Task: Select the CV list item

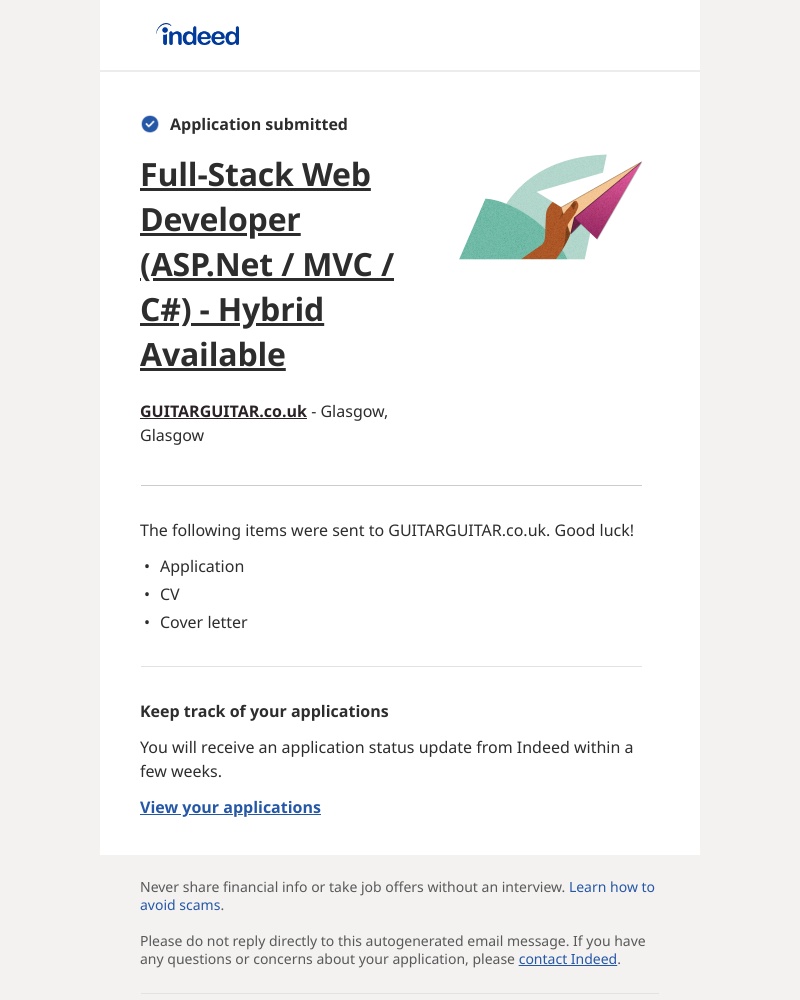Action: pos(169,594)
